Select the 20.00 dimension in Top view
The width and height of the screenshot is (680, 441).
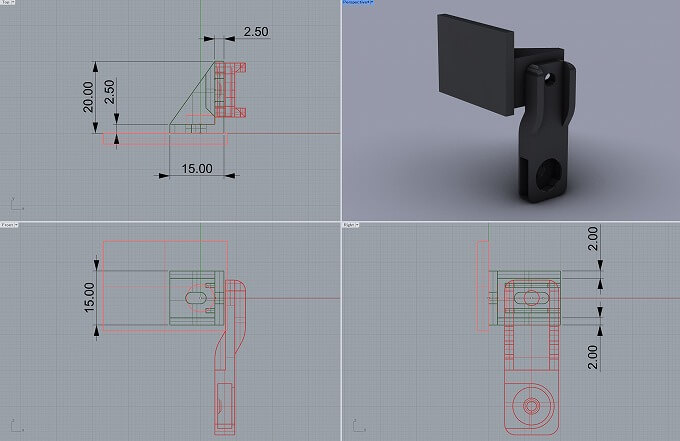pos(88,97)
